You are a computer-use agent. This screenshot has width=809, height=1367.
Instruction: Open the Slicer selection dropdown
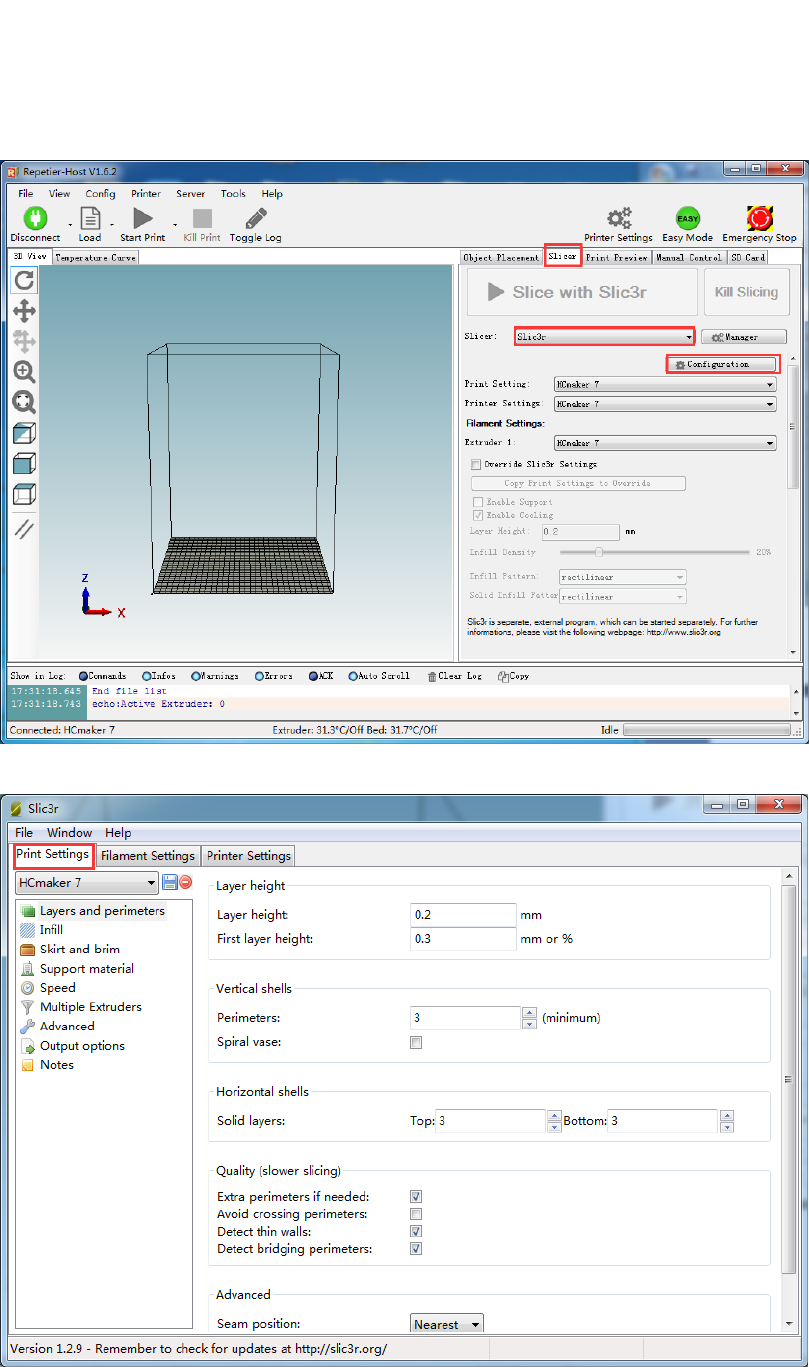pyautogui.click(x=604, y=337)
